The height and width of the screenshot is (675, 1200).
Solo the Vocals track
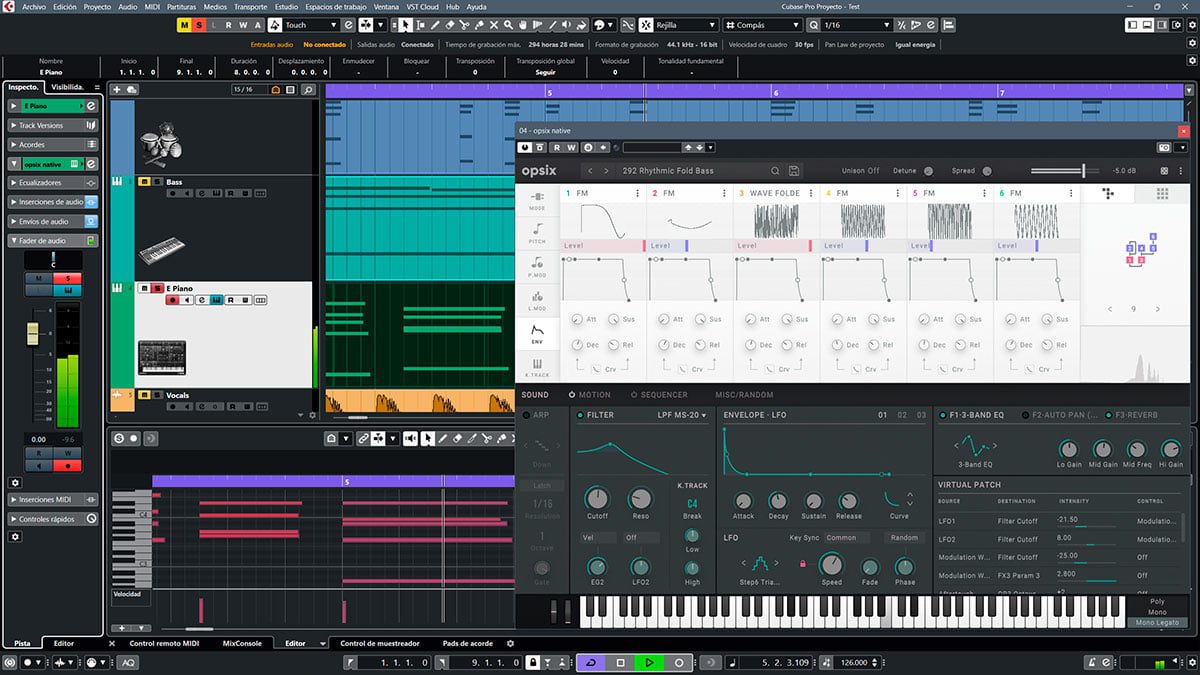158,395
